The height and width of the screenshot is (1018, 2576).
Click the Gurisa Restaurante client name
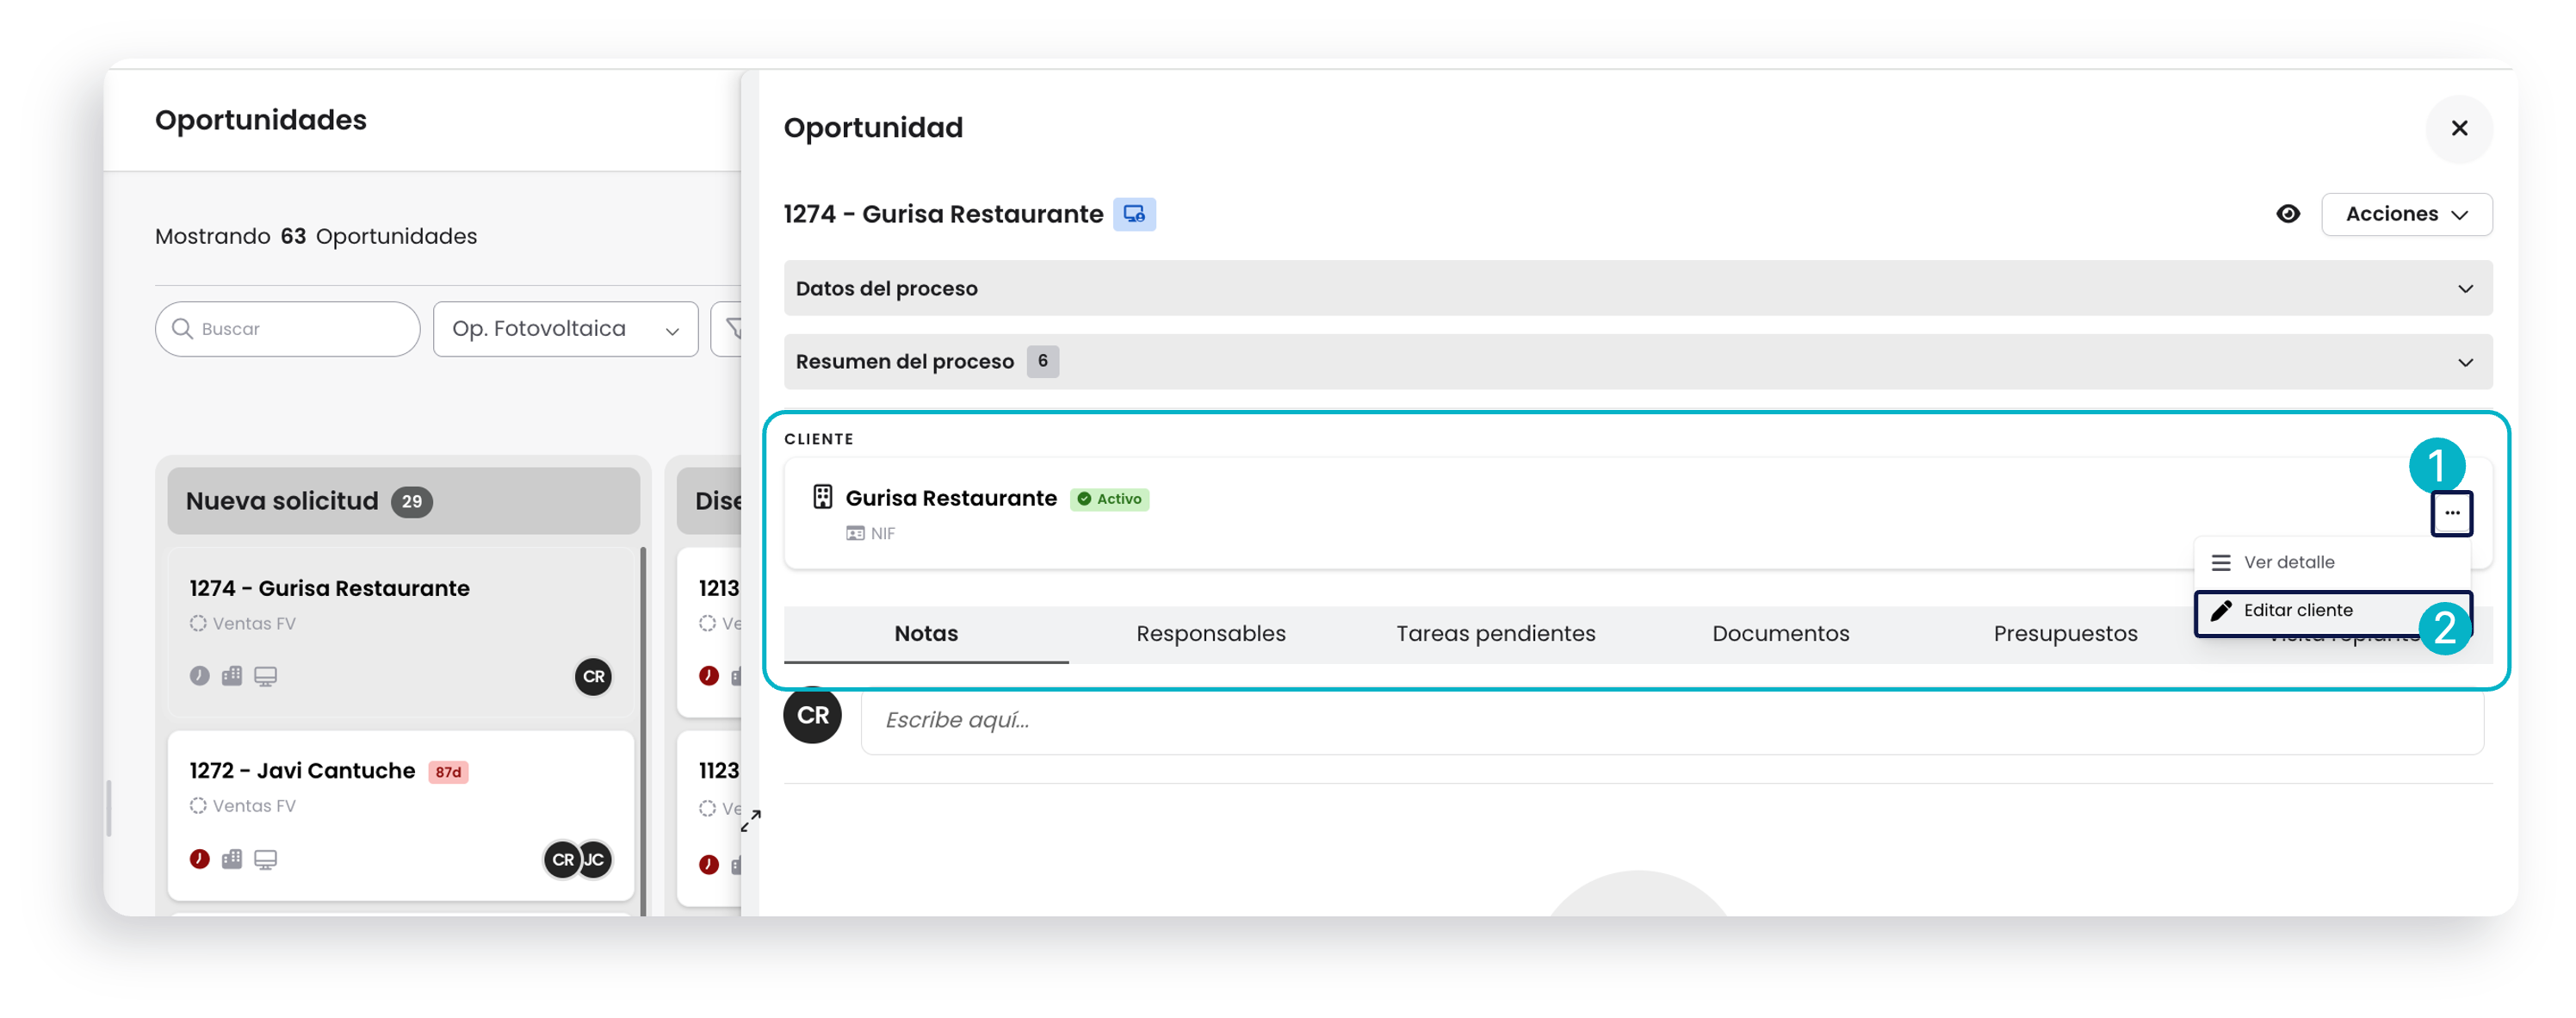pyautogui.click(x=951, y=498)
